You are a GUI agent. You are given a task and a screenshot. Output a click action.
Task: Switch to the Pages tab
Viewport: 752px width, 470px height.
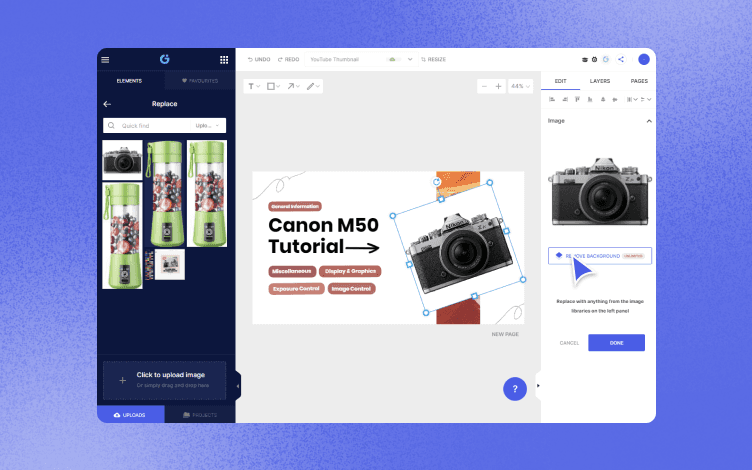(639, 81)
